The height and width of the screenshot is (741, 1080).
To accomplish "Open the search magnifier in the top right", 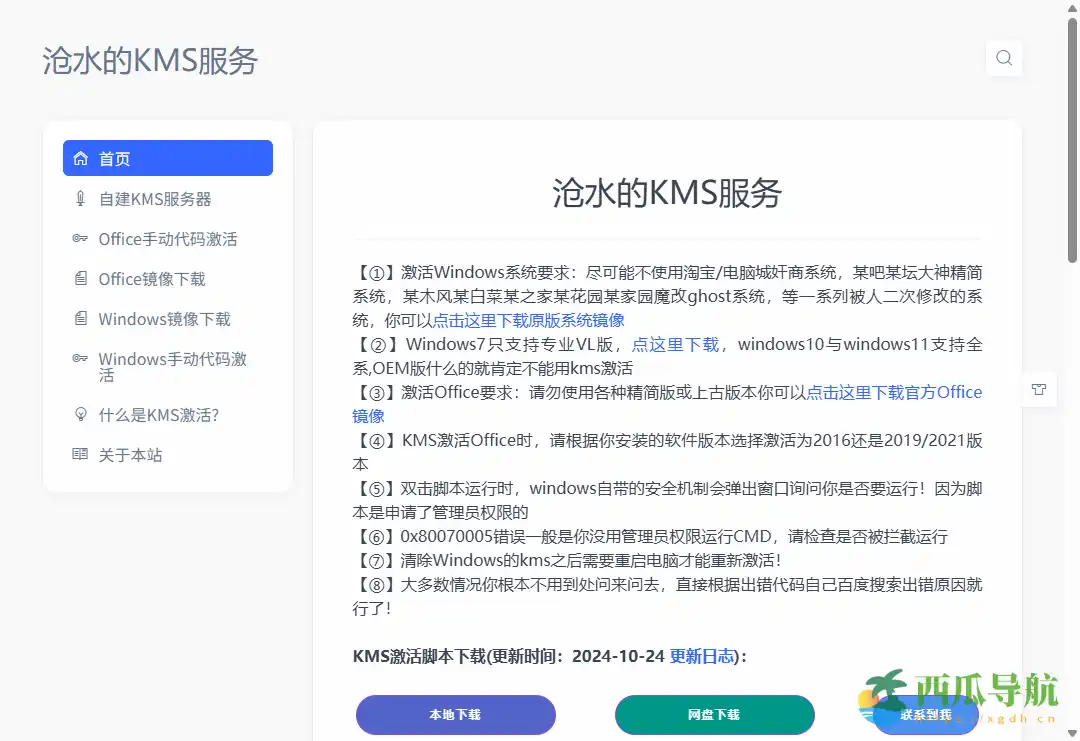I will [1004, 58].
